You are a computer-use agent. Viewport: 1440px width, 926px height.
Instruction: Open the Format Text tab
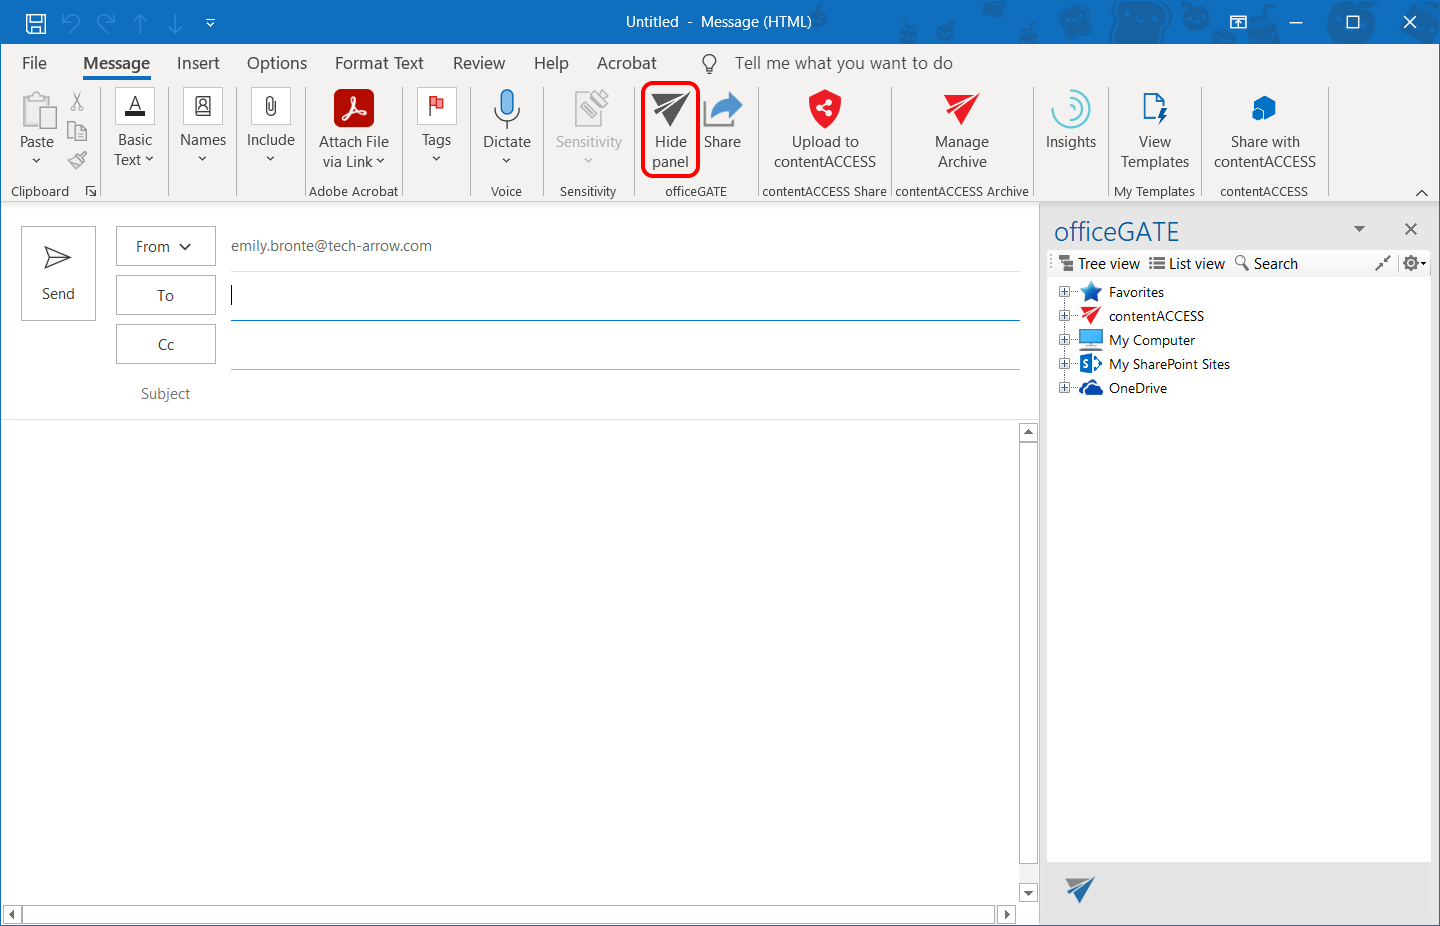(x=379, y=63)
